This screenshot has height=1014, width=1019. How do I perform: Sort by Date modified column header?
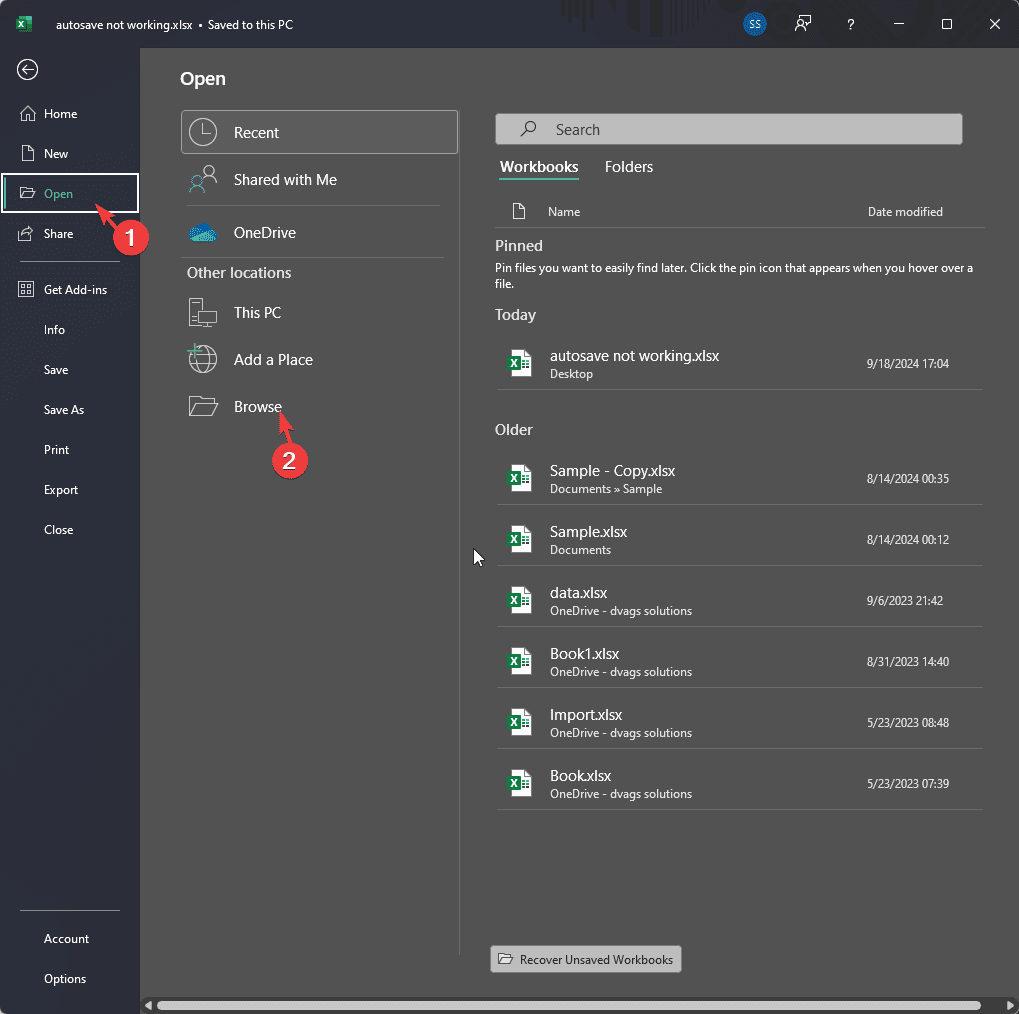[905, 211]
